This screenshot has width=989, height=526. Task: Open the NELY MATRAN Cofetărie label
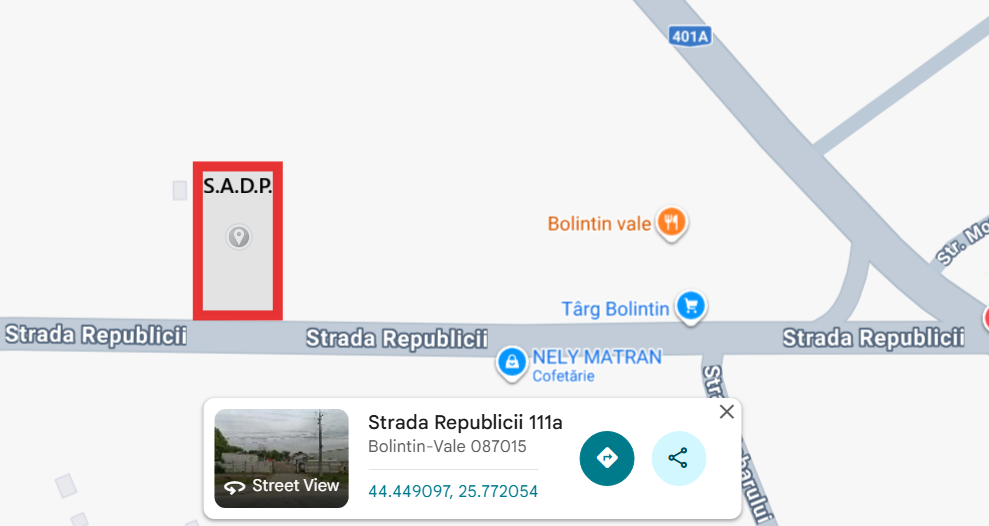pos(597,366)
